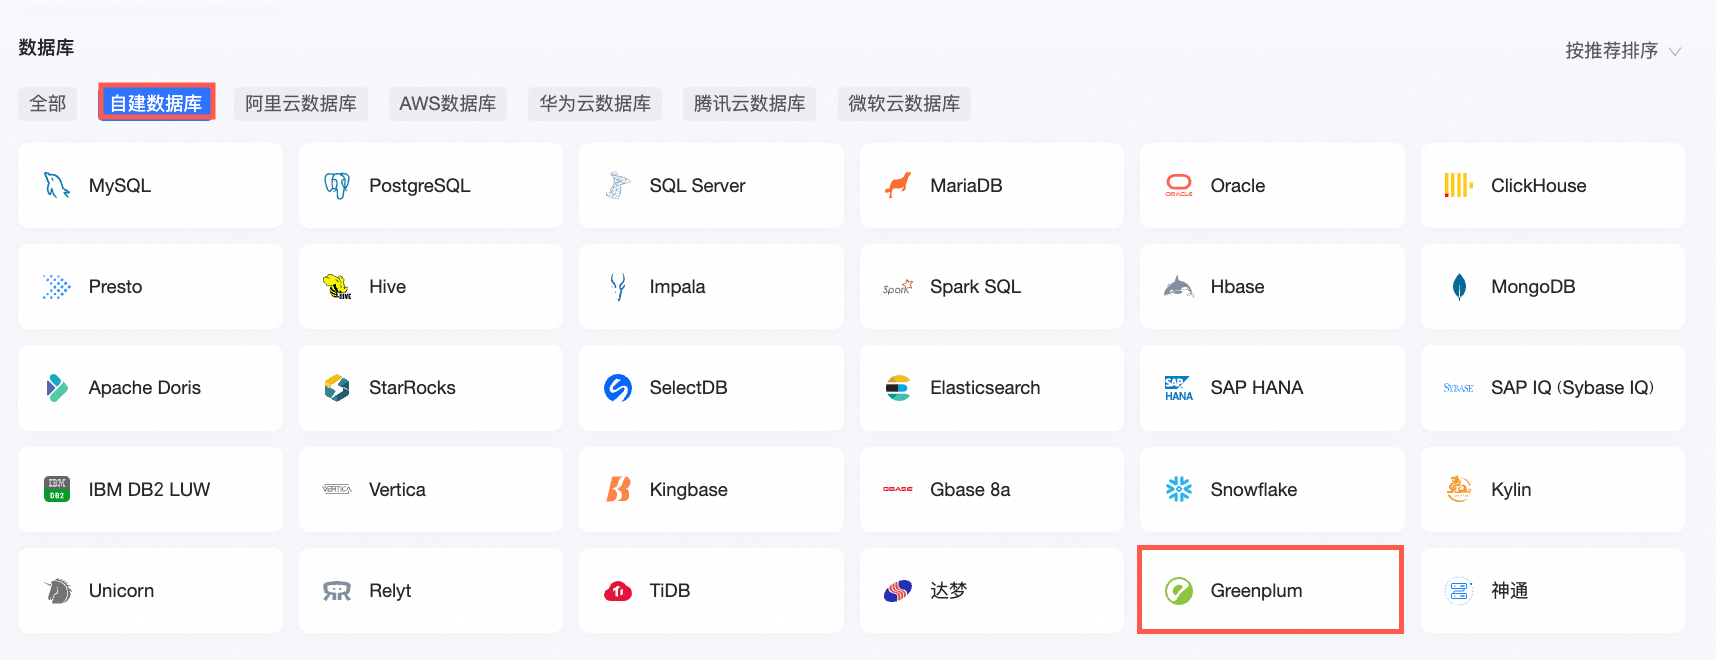Click the MariaDB seal icon
Image resolution: width=1716 pixels, height=660 pixels.
[x=898, y=185]
